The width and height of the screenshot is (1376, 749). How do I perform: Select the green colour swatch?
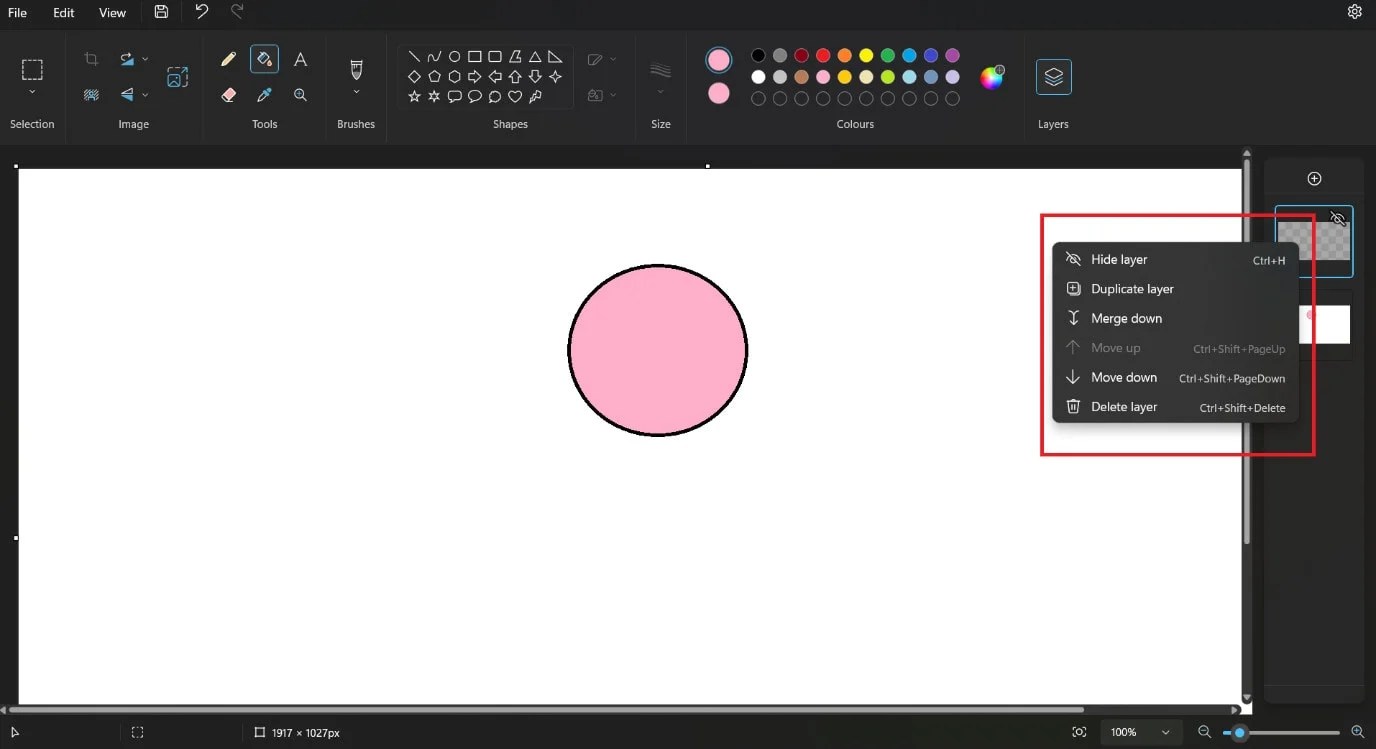coord(887,55)
